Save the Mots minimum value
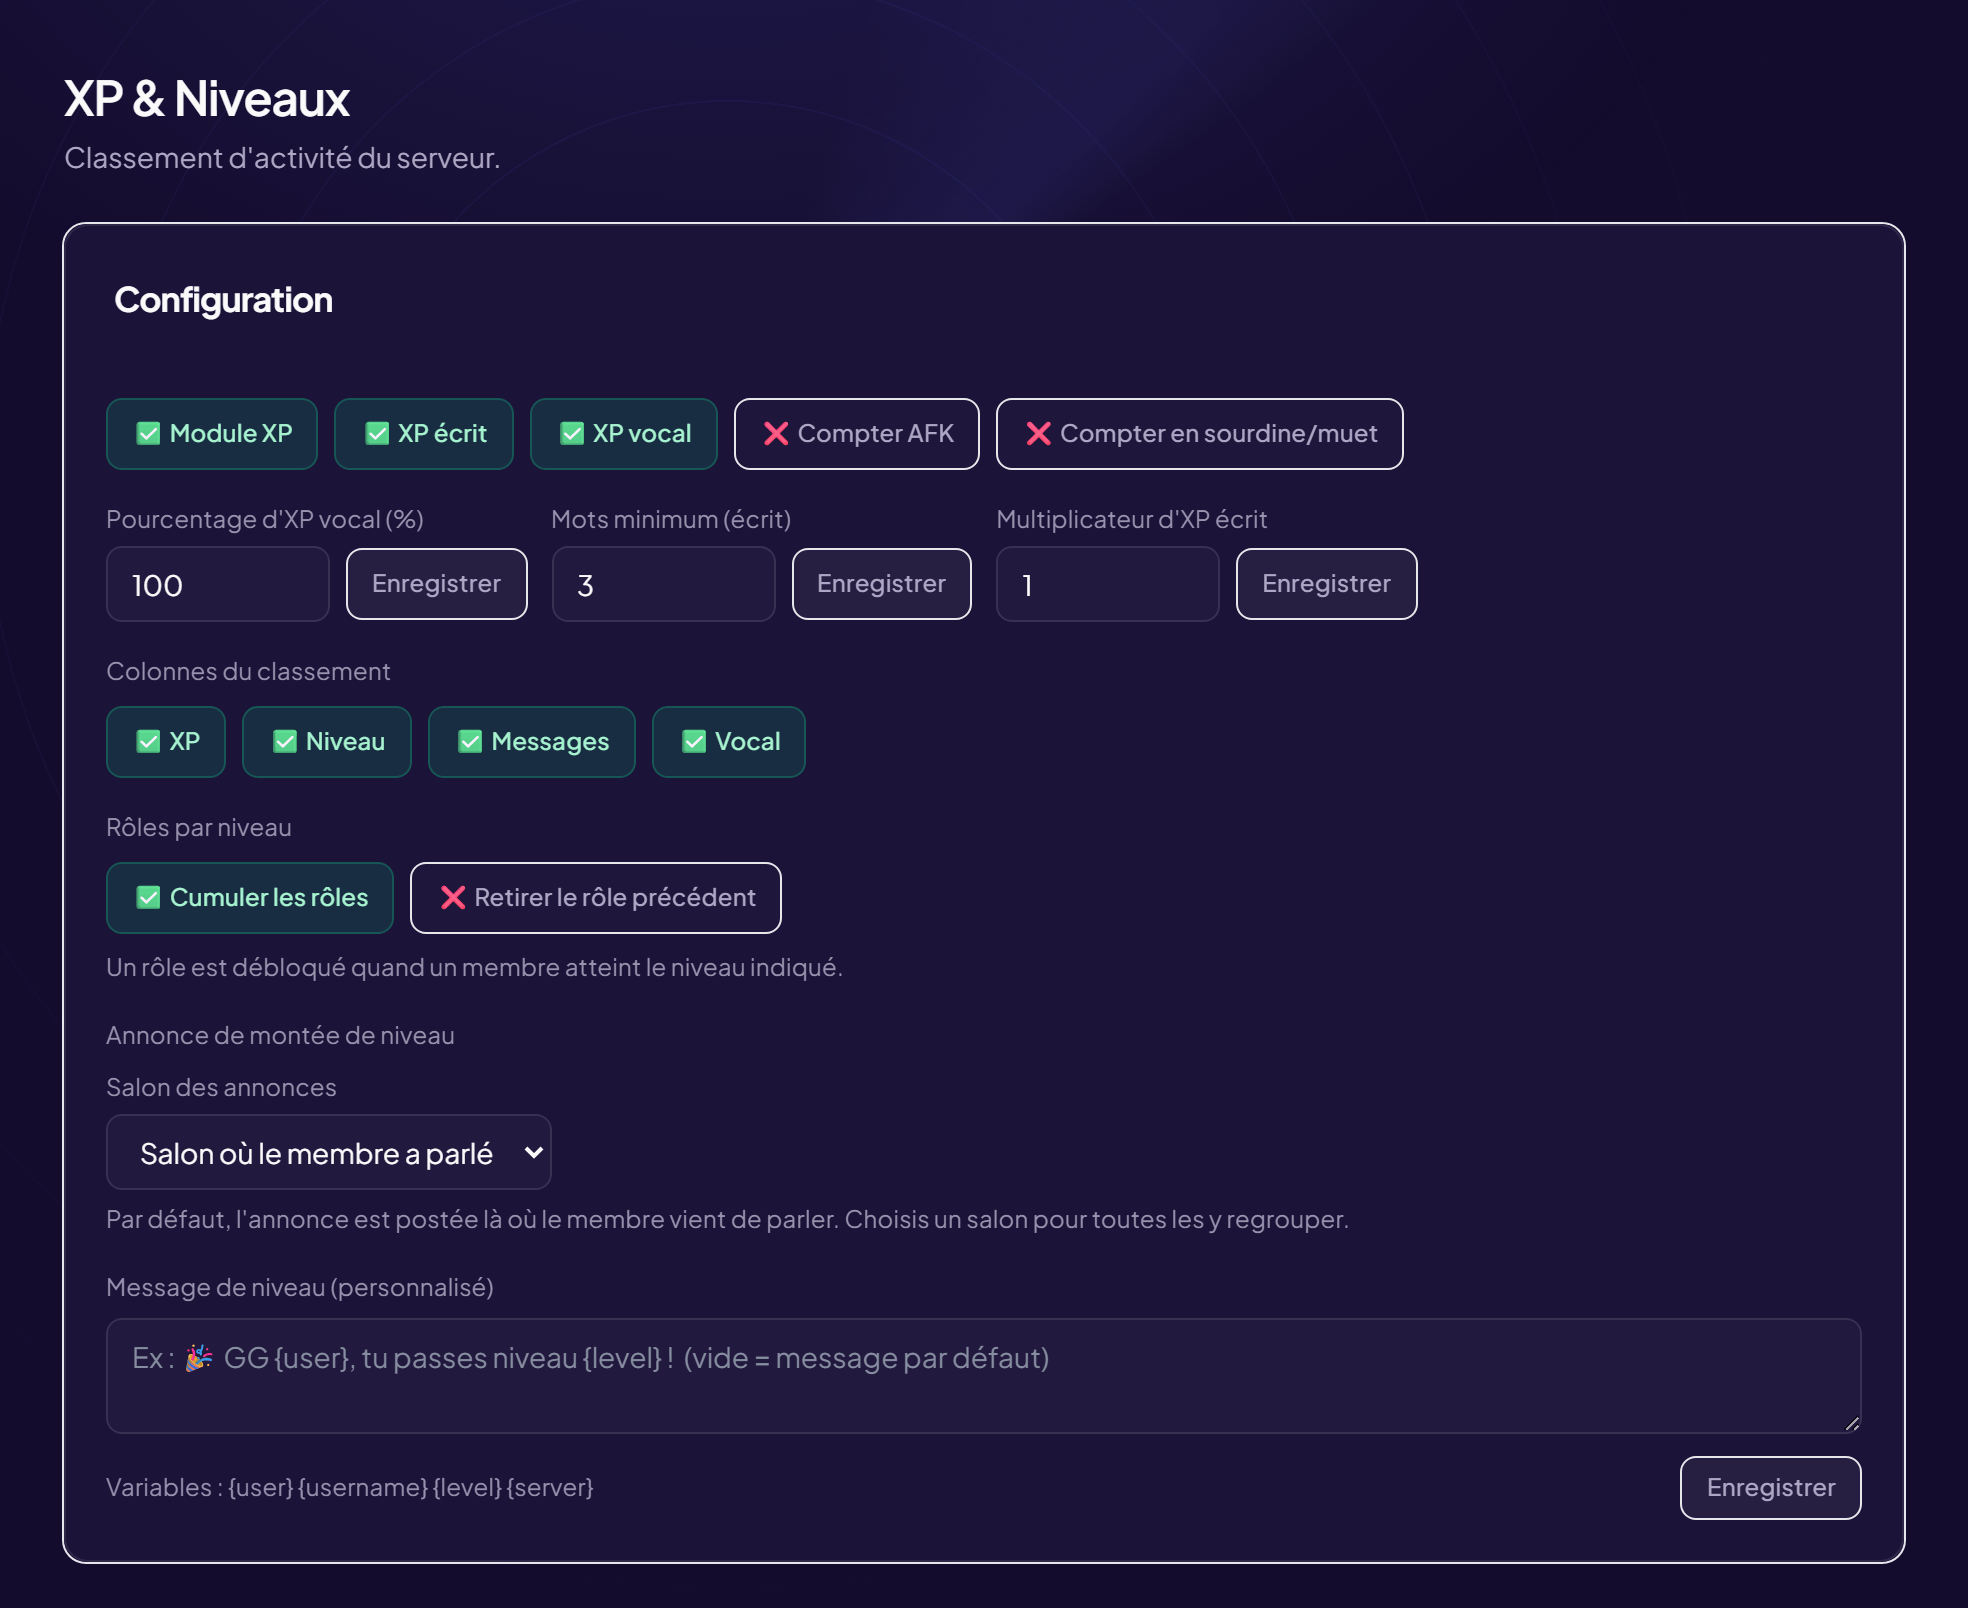 tap(882, 584)
